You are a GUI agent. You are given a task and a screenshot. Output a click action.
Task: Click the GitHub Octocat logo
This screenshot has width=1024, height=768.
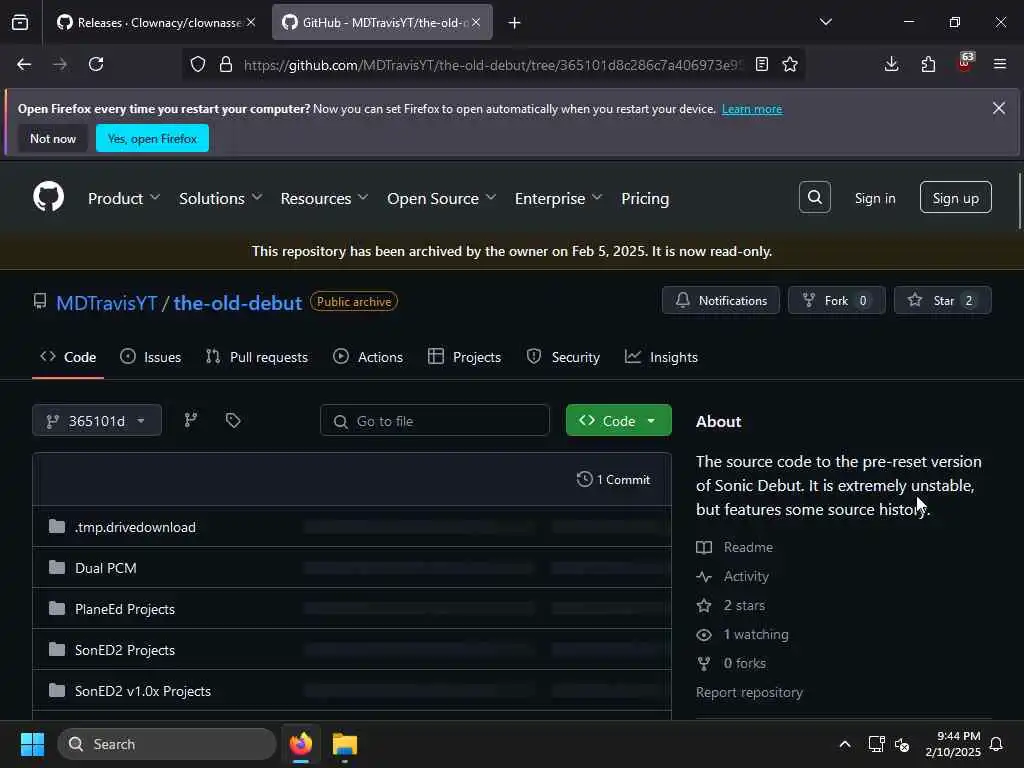(x=48, y=197)
